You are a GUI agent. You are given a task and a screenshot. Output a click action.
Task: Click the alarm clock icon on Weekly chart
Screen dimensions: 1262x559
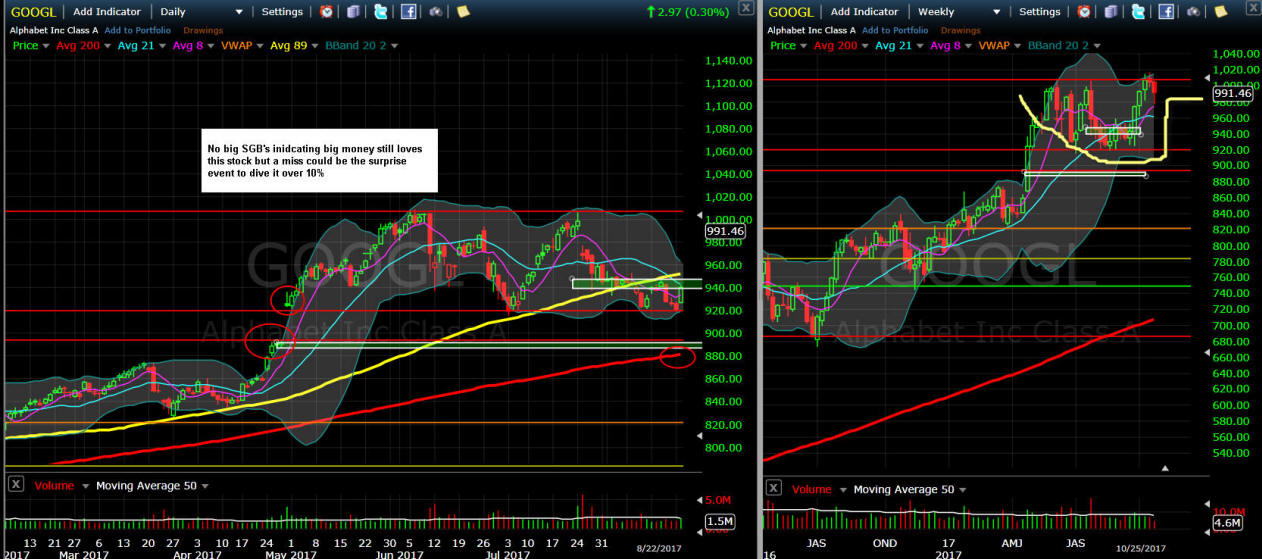pyautogui.click(x=1084, y=12)
